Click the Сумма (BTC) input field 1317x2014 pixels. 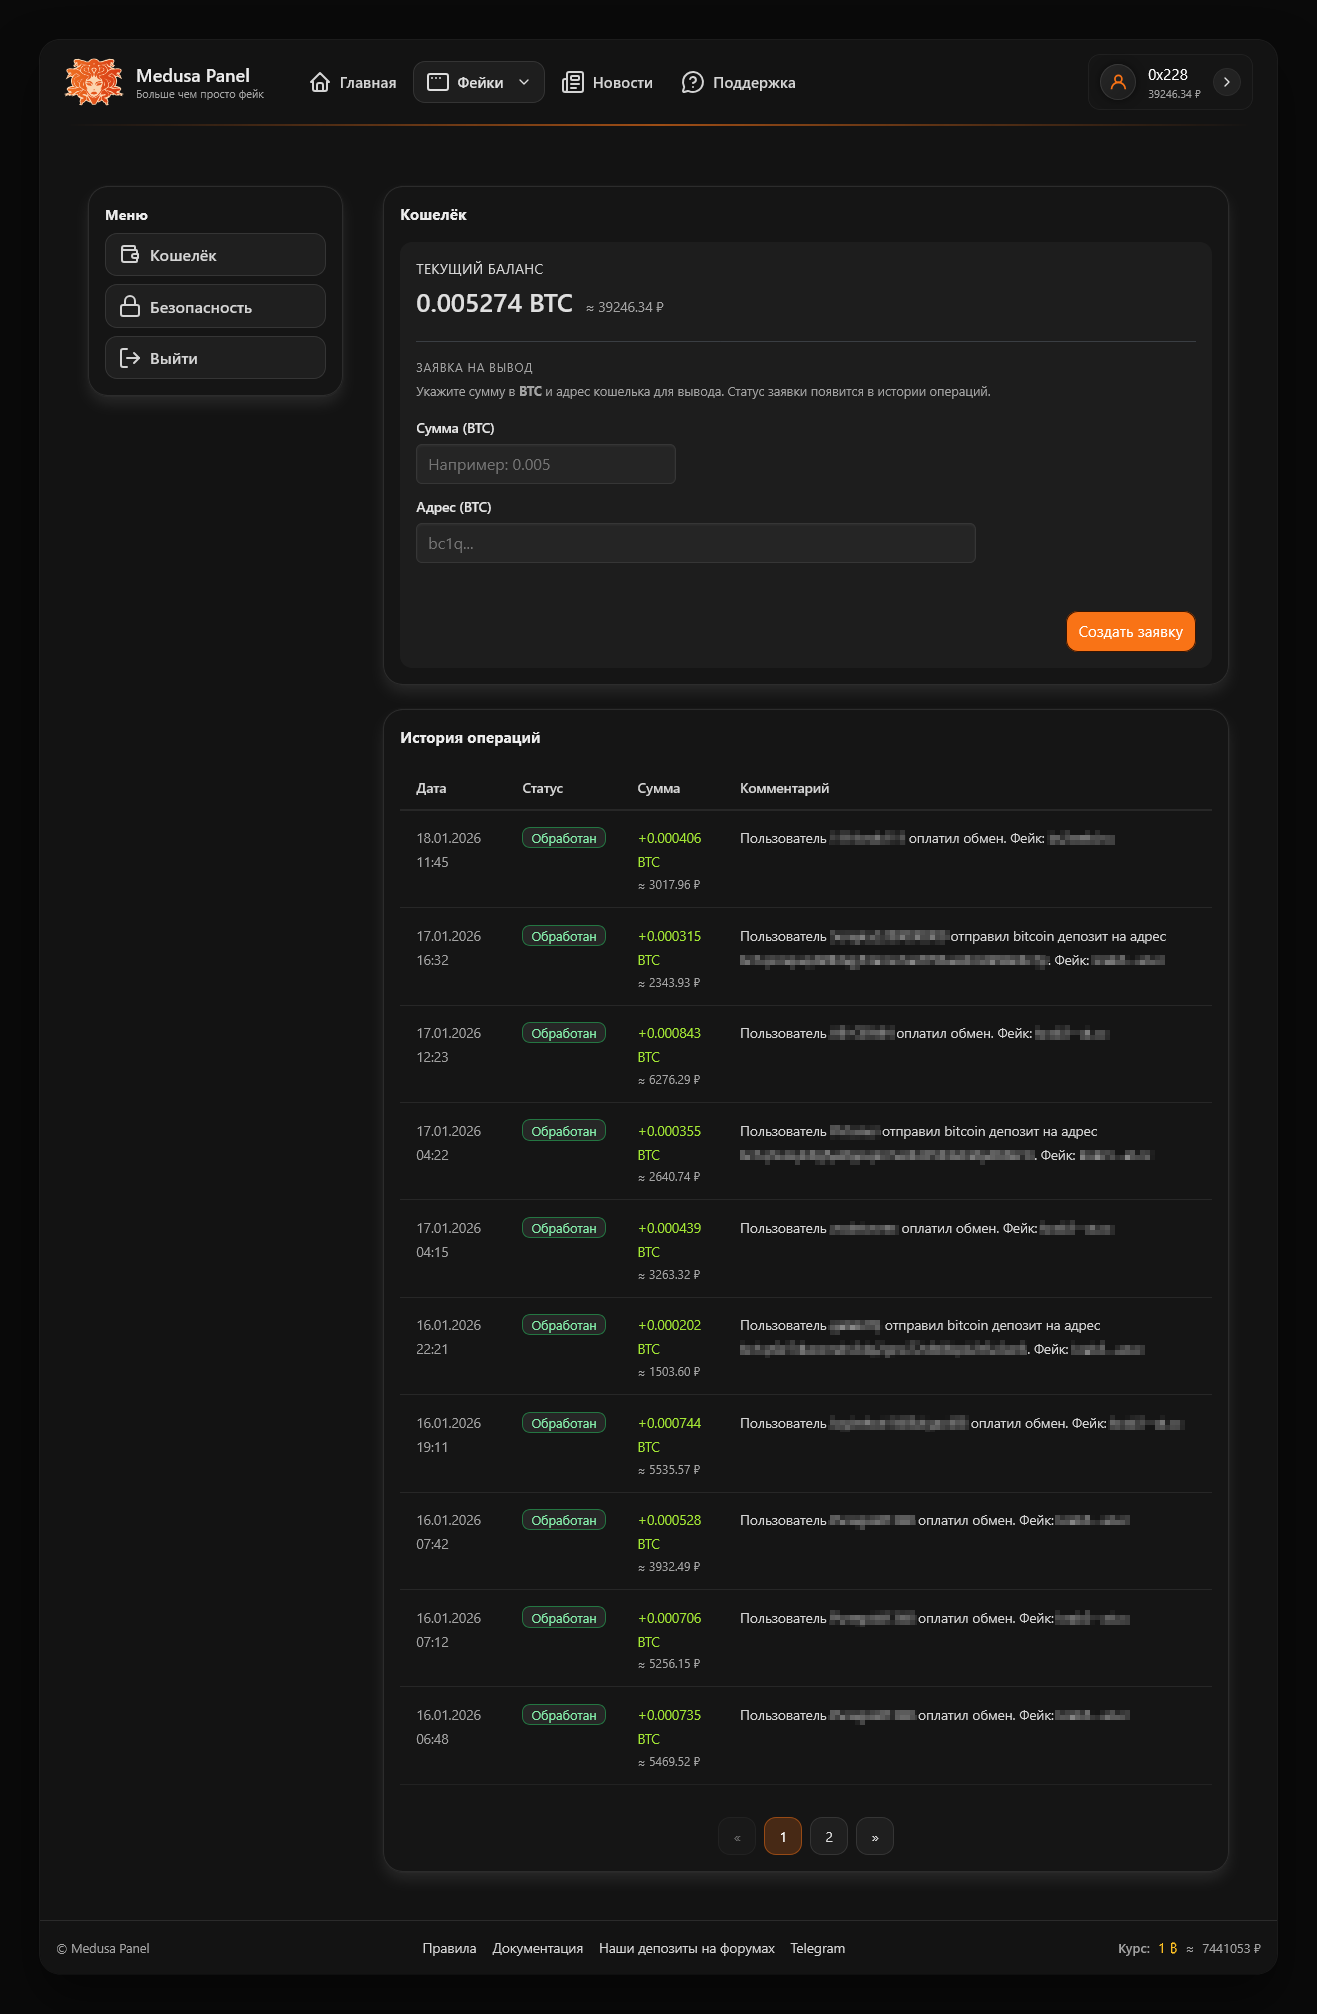point(546,464)
